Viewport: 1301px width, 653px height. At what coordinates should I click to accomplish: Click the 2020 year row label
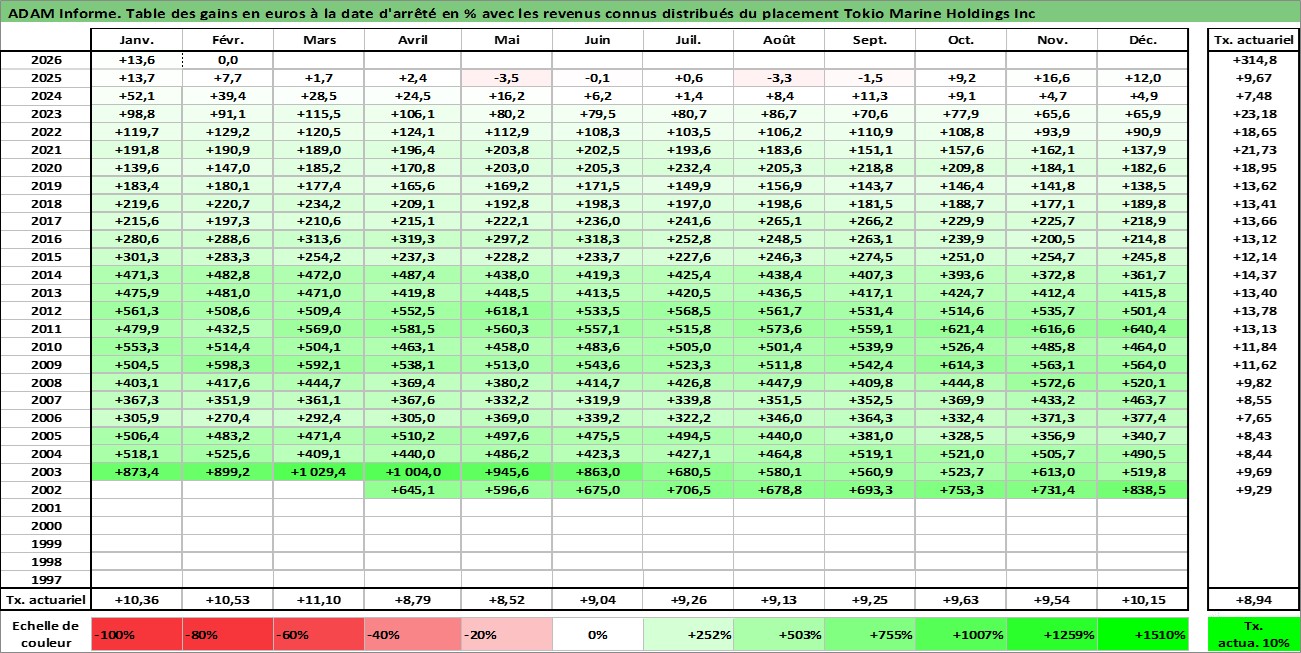(46, 168)
